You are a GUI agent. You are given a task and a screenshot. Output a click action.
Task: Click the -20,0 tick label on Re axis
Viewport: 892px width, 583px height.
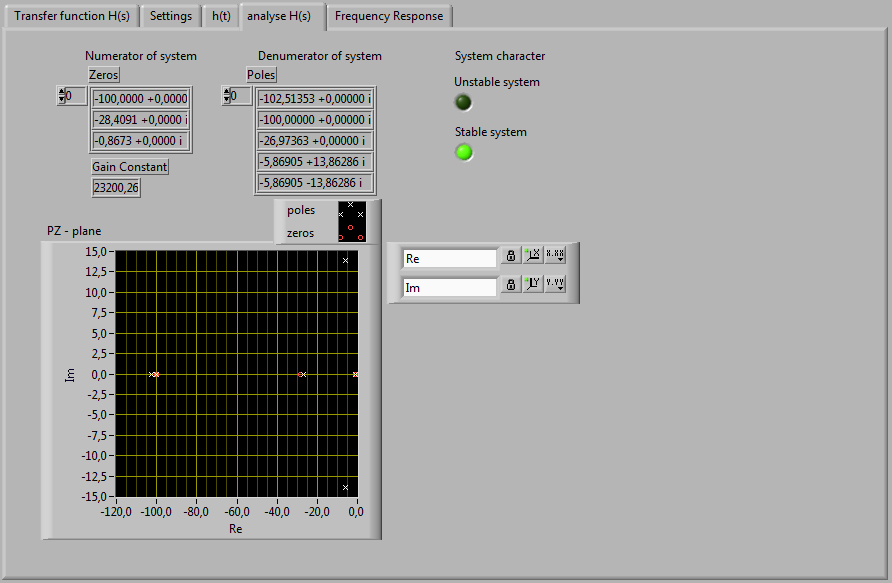(x=317, y=512)
